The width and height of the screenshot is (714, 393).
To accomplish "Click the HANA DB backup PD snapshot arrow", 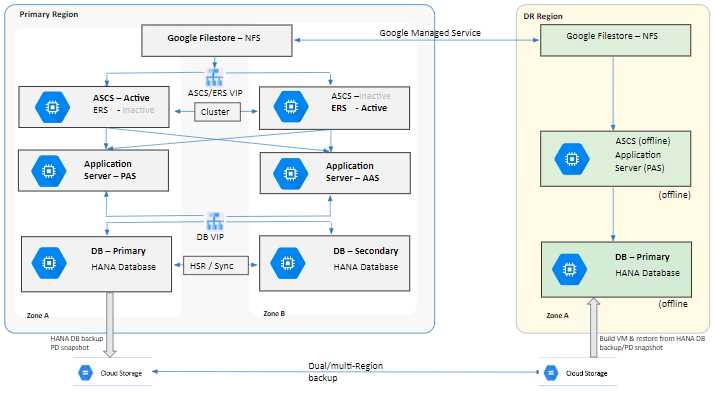I will [x=110, y=325].
